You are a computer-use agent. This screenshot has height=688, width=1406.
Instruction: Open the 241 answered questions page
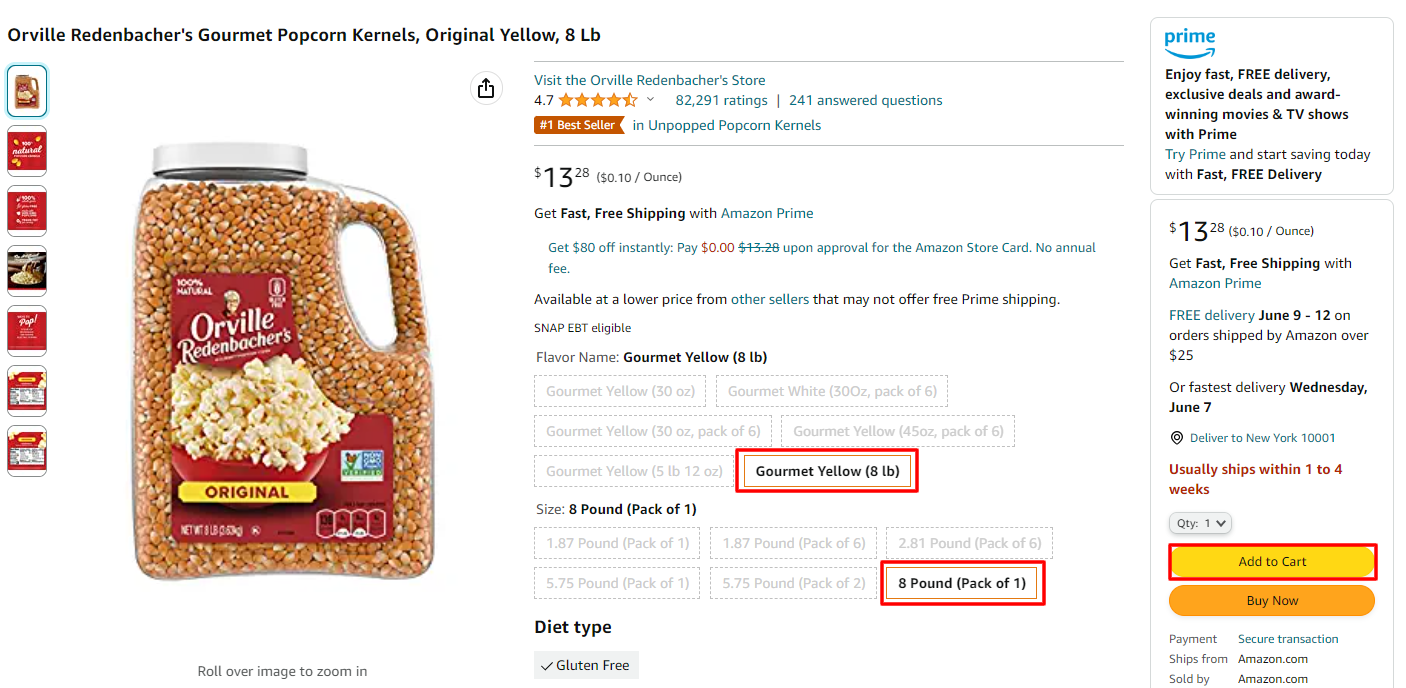[x=866, y=99]
